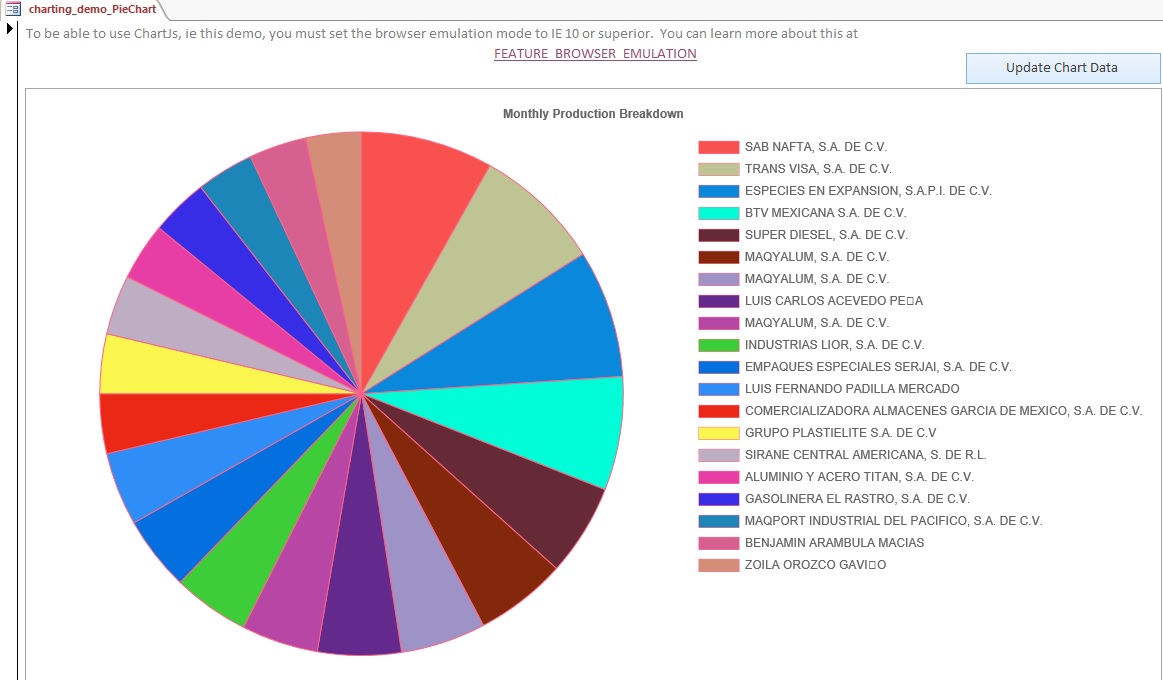Click the Update Chart Data button
This screenshot has height=680, width=1163.
(x=1062, y=67)
